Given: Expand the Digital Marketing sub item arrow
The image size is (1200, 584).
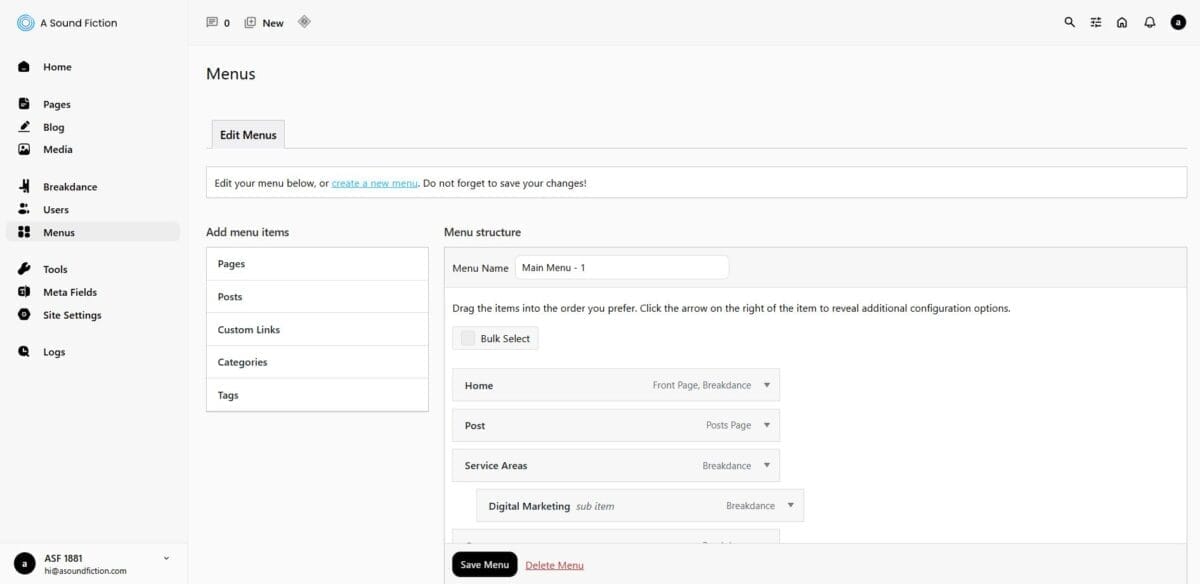Looking at the screenshot, I should (x=791, y=505).
